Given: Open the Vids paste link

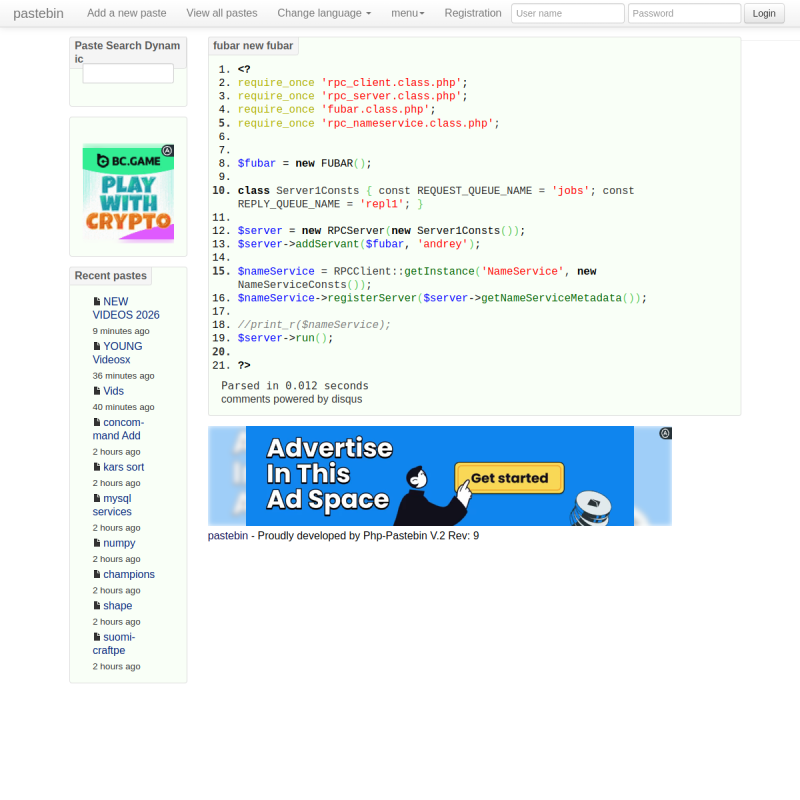Looking at the screenshot, I should pos(113,391).
